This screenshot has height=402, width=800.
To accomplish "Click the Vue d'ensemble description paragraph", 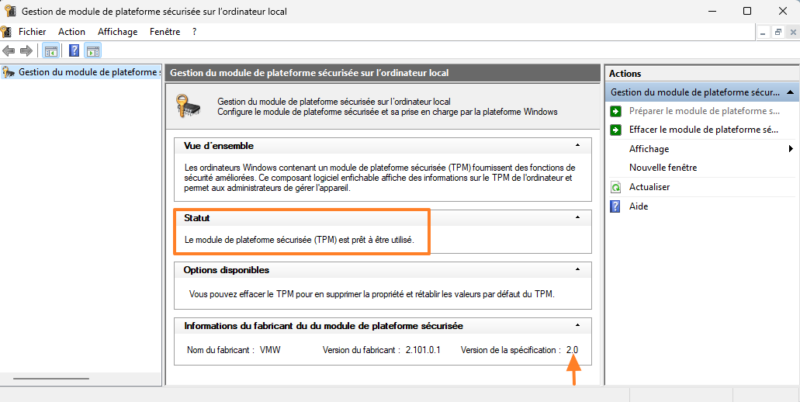I will tap(380, 177).
